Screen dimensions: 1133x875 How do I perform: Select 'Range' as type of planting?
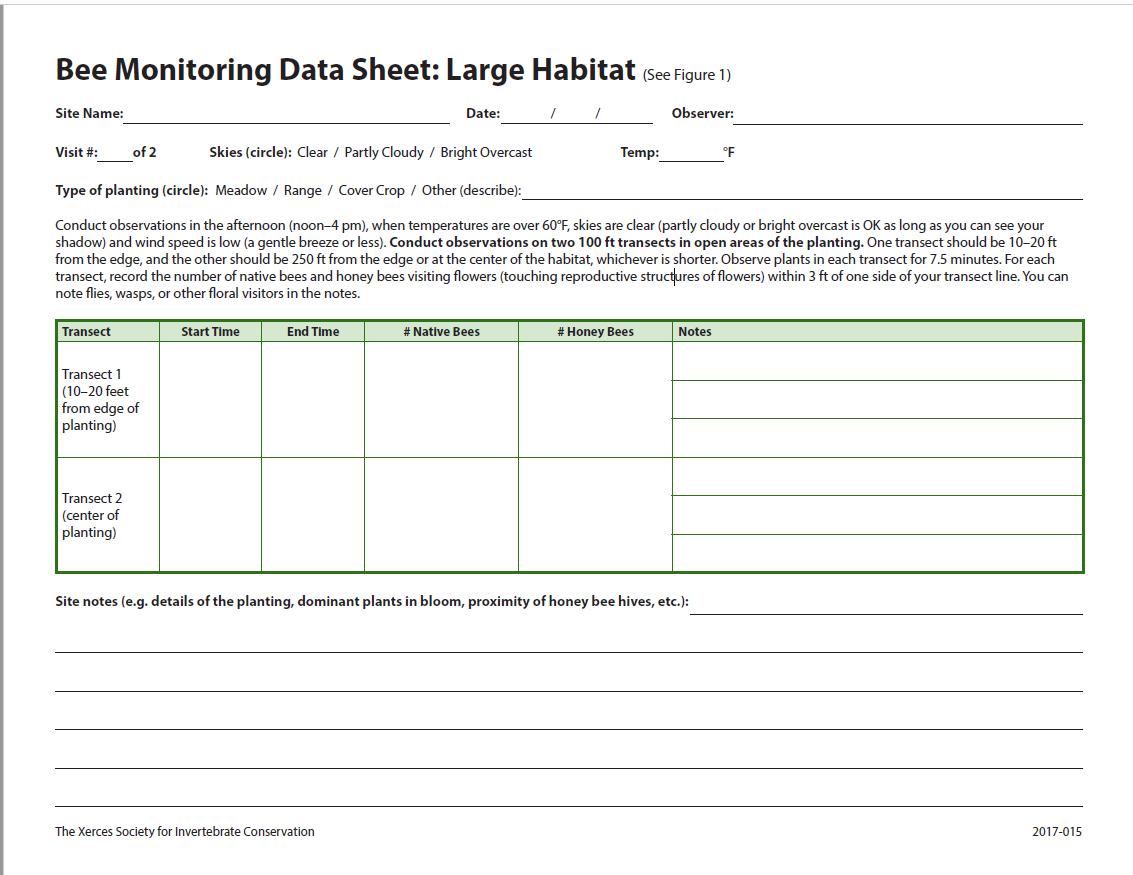coord(303,191)
